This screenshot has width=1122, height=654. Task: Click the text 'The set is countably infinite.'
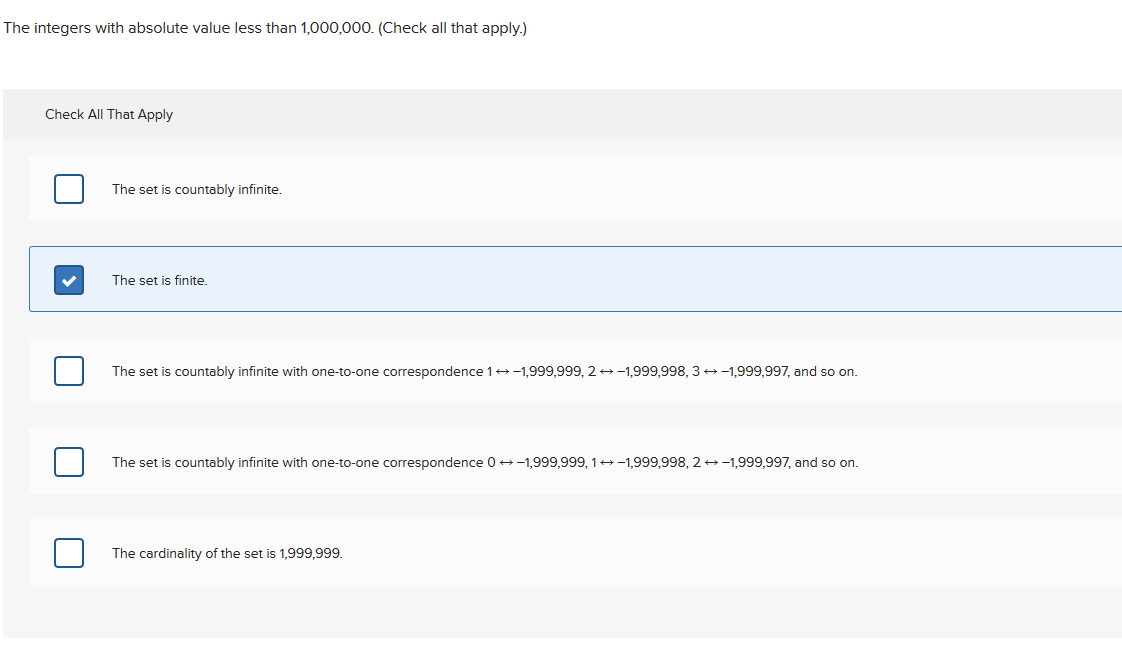[x=197, y=190]
